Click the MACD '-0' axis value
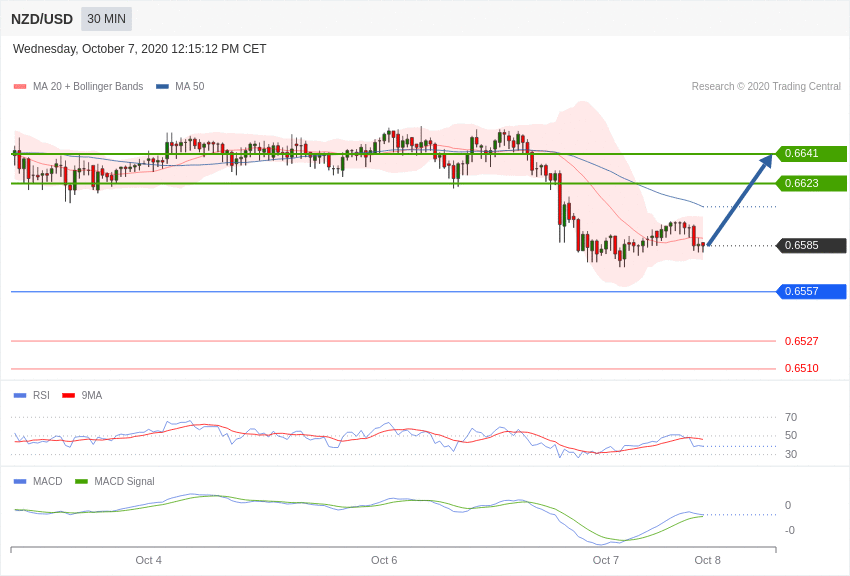The image size is (850, 576). pos(790,530)
